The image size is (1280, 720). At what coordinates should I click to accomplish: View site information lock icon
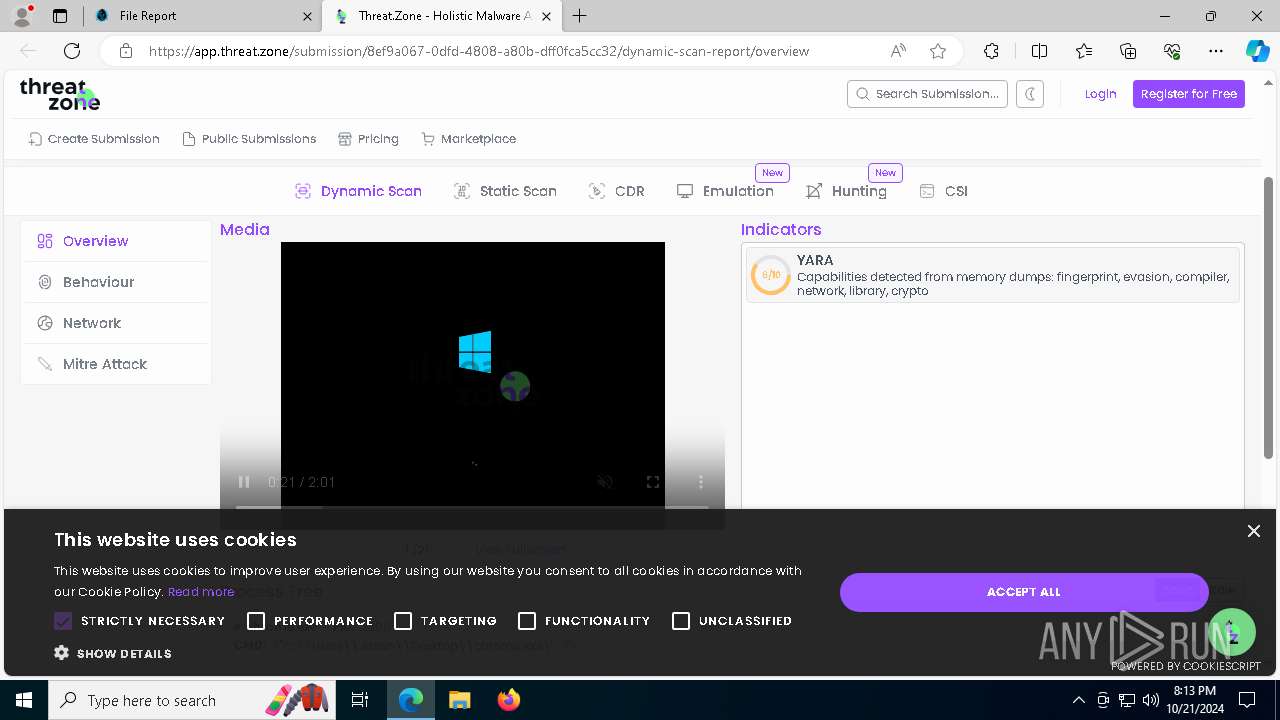pos(126,51)
